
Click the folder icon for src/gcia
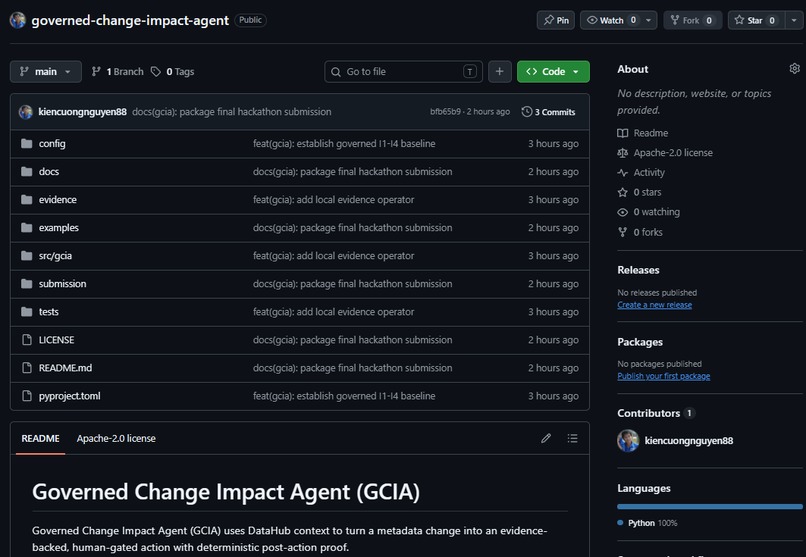27,255
